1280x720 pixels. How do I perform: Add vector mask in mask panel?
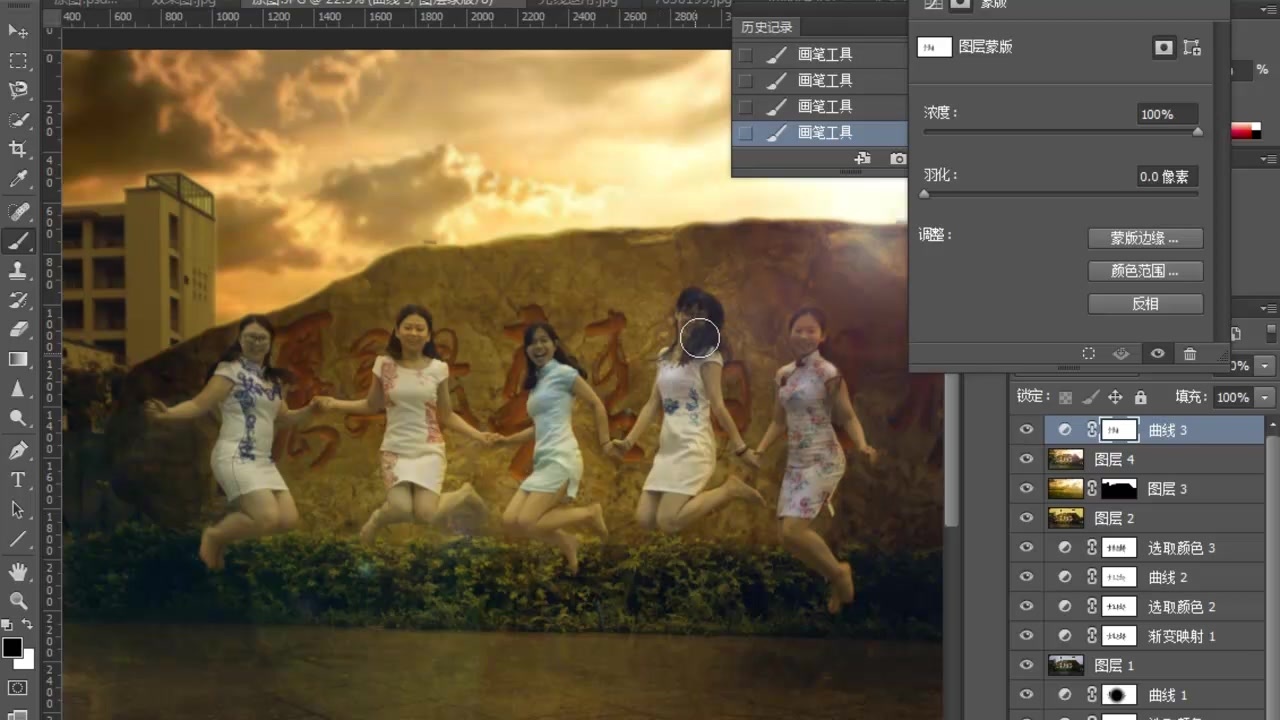1192,47
